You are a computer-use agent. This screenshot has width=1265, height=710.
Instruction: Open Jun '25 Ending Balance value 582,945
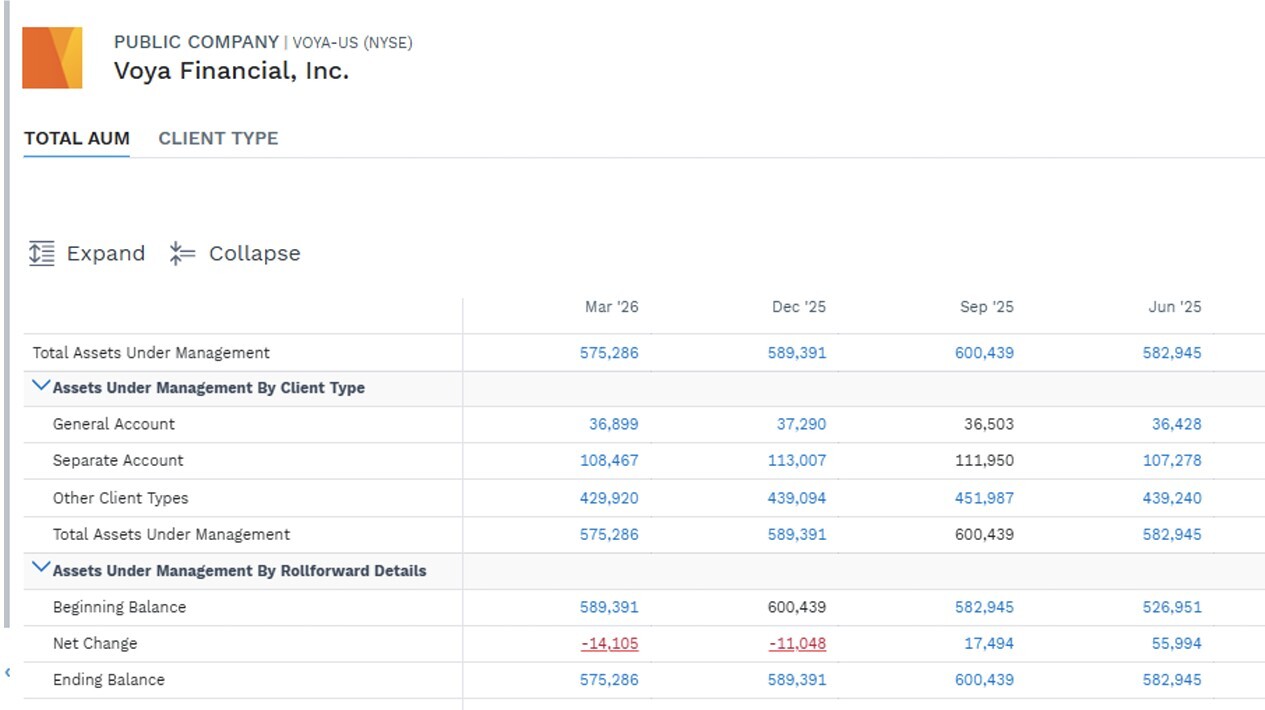(1172, 680)
